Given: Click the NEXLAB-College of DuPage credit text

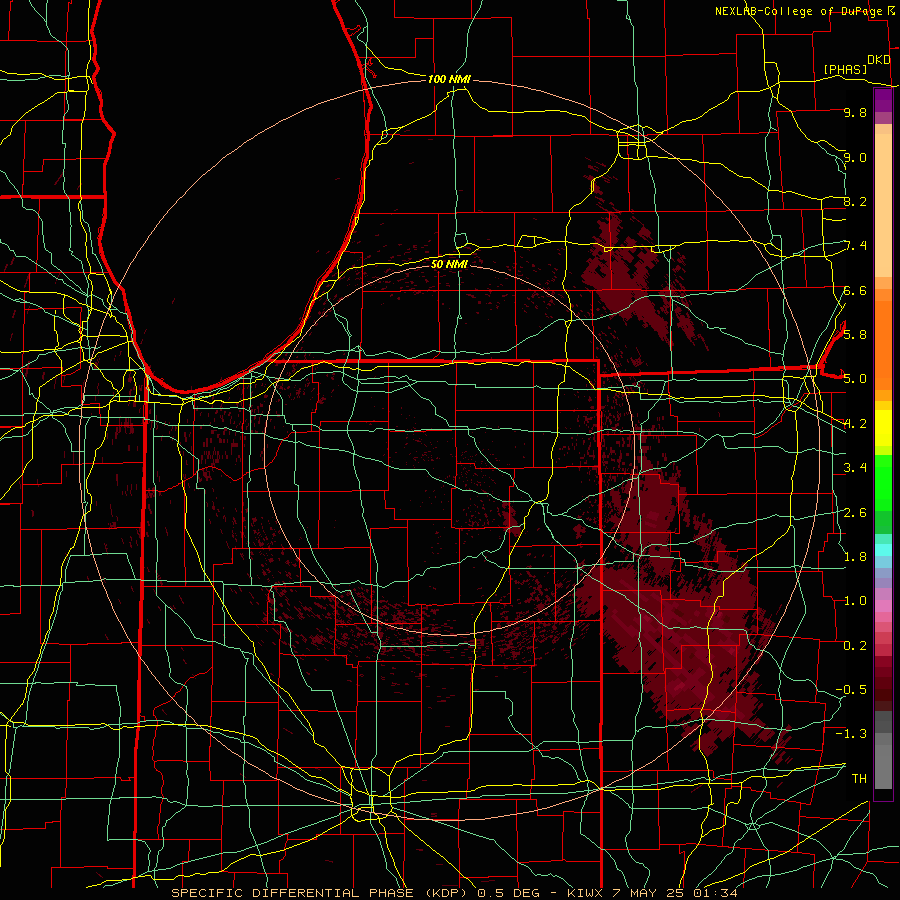Looking at the screenshot, I should 798,11.
